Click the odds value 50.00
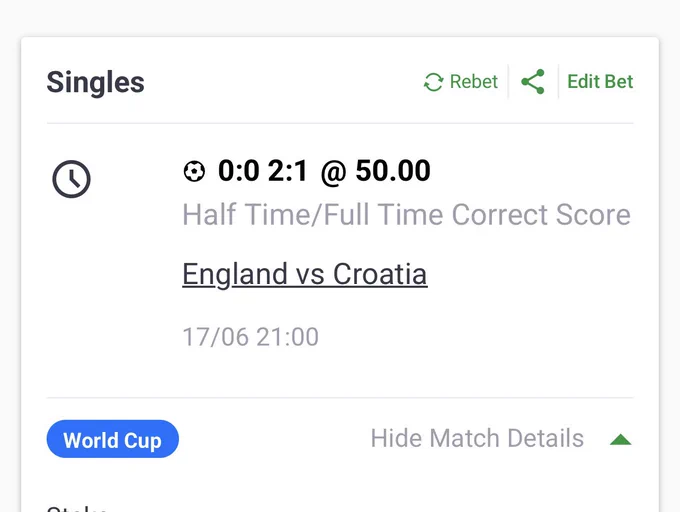This screenshot has height=512, width=680. point(393,170)
